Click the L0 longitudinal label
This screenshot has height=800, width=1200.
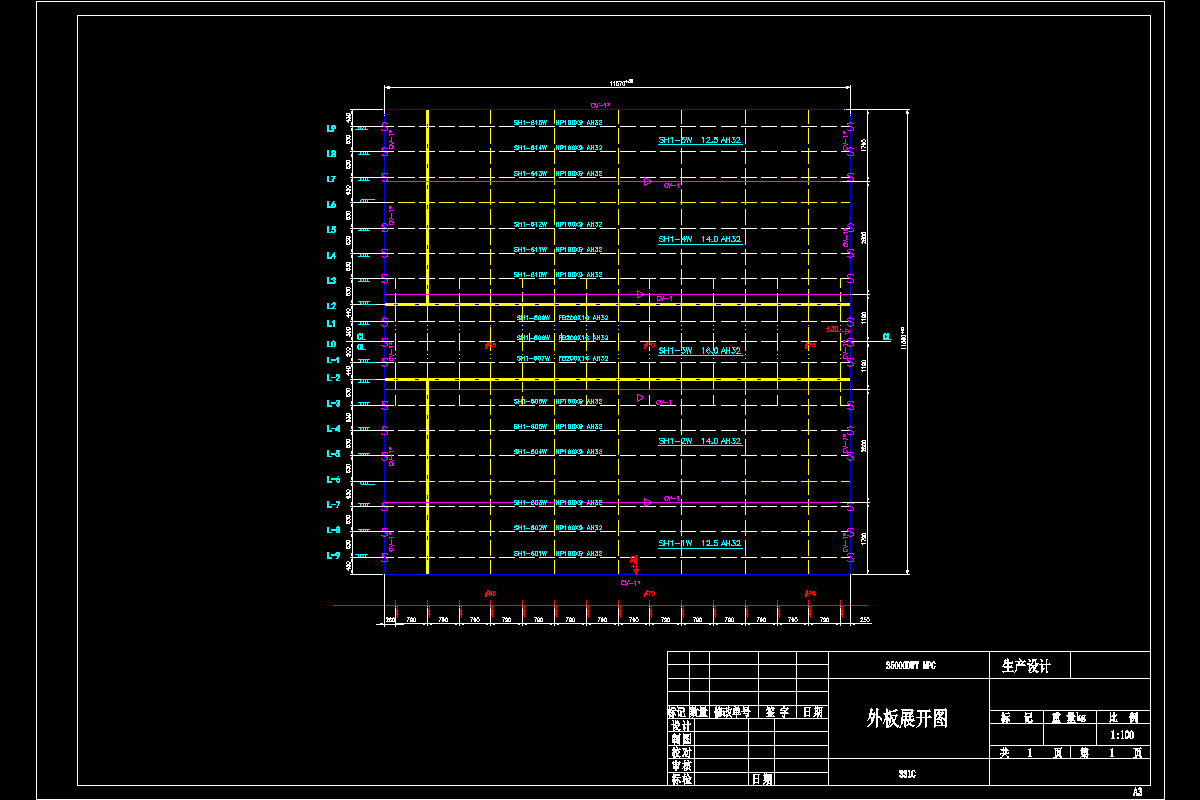pyautogui.click(x=331, y=343)
